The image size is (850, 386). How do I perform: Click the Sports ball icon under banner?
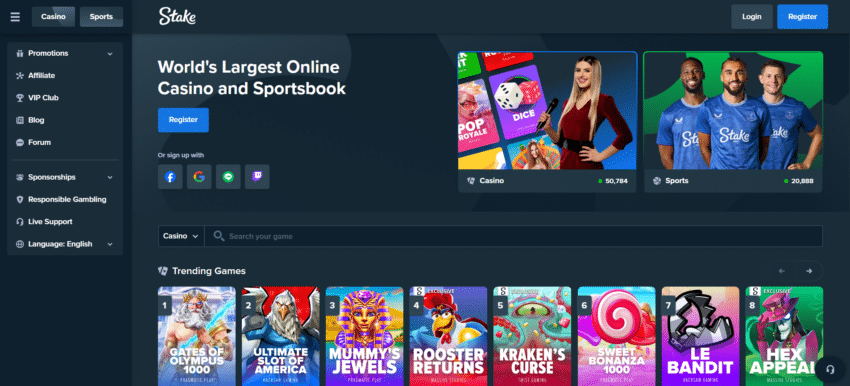pos(657,181)
